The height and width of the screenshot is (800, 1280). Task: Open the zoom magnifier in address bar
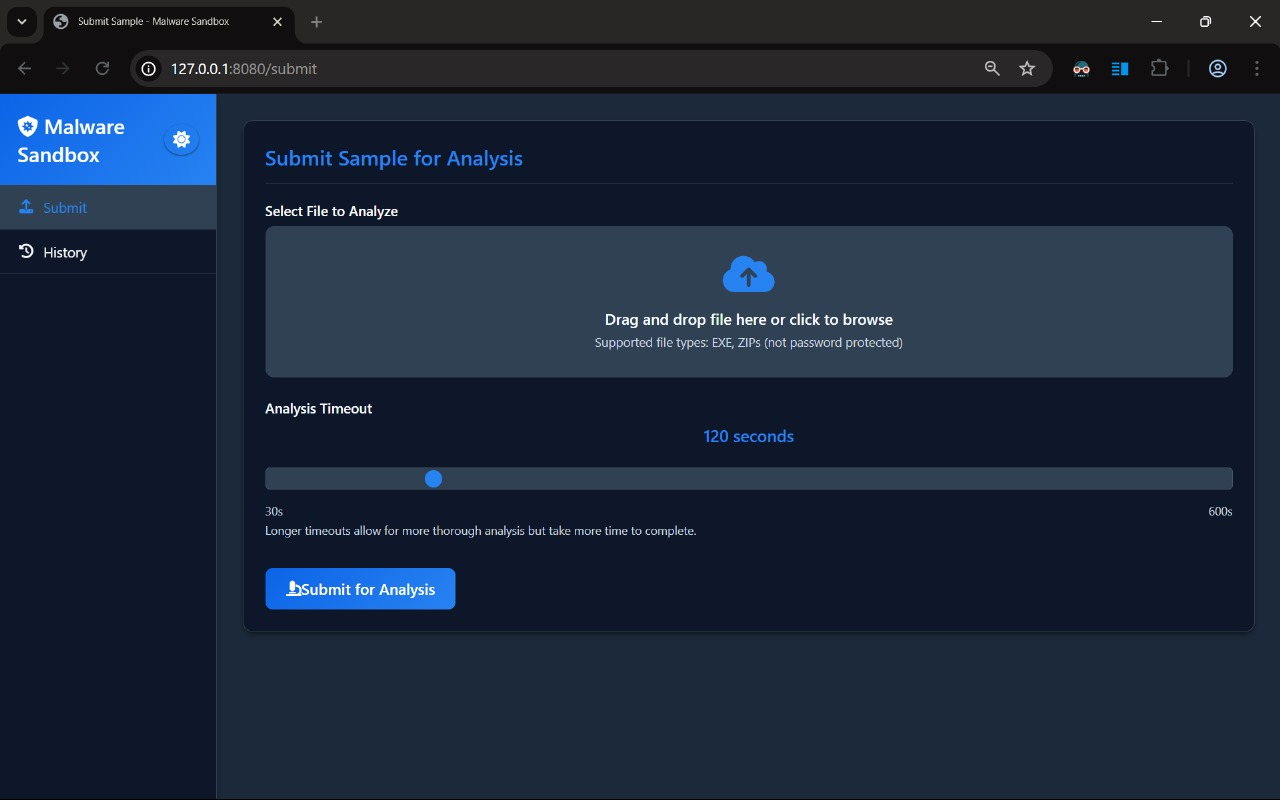992,69
